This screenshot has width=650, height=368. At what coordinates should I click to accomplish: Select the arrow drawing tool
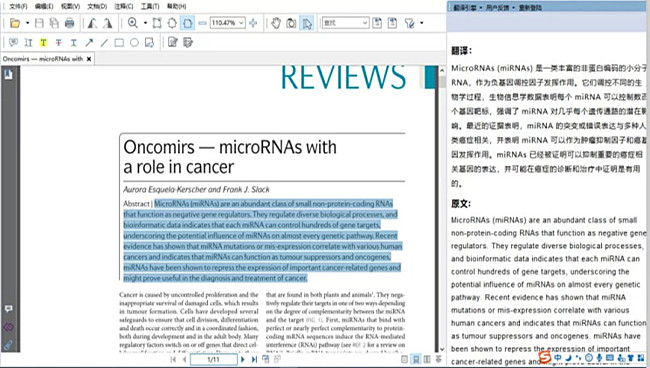tap(89, 43)
